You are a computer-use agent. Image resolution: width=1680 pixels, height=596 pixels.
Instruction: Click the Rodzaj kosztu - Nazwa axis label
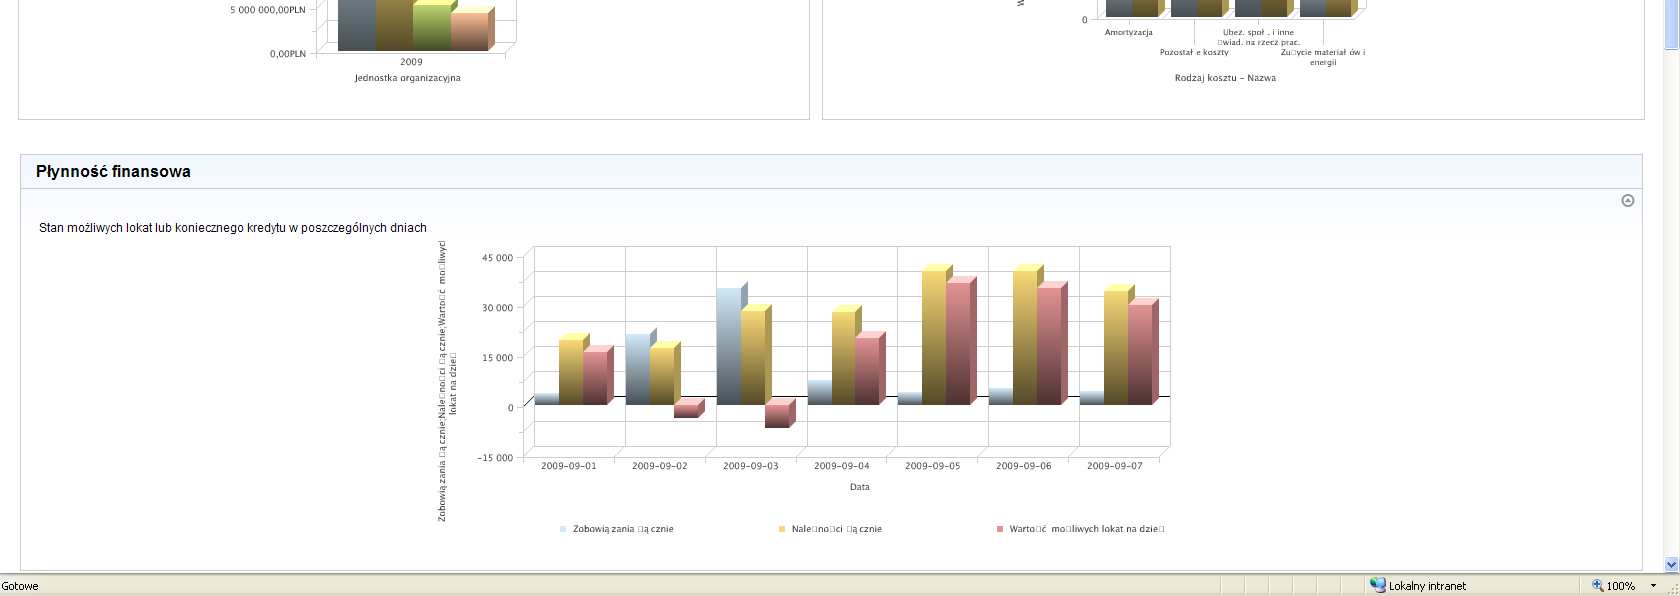click(x=1225, y=78)
